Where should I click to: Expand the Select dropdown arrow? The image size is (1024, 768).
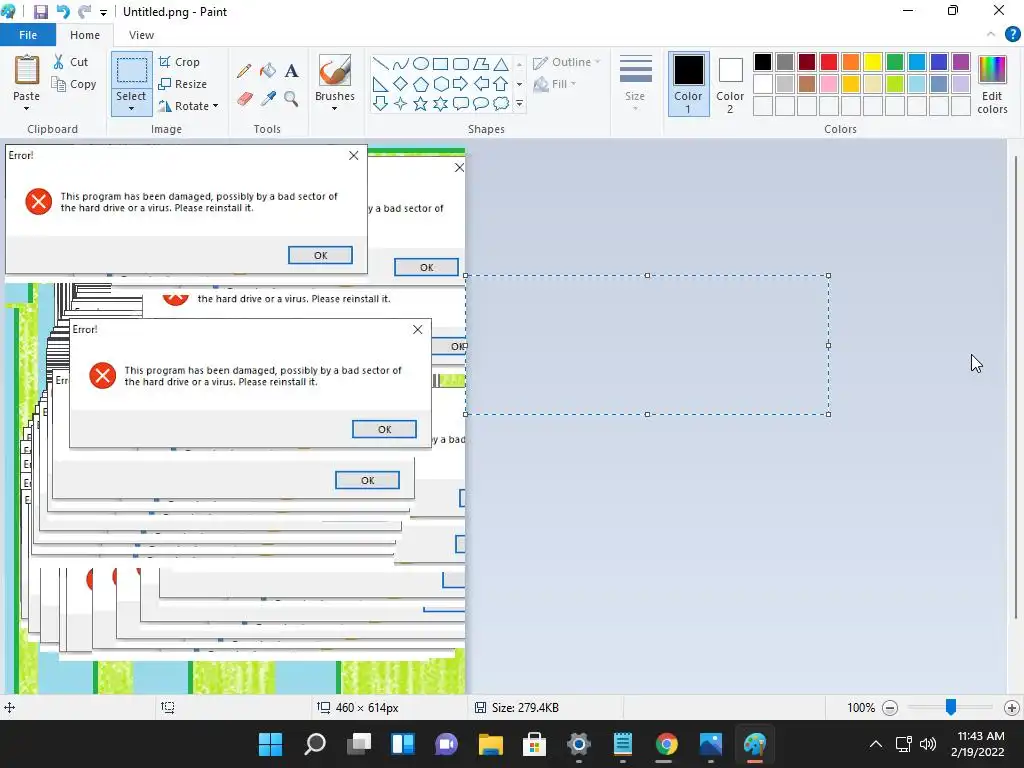click(x=131, y=108)
